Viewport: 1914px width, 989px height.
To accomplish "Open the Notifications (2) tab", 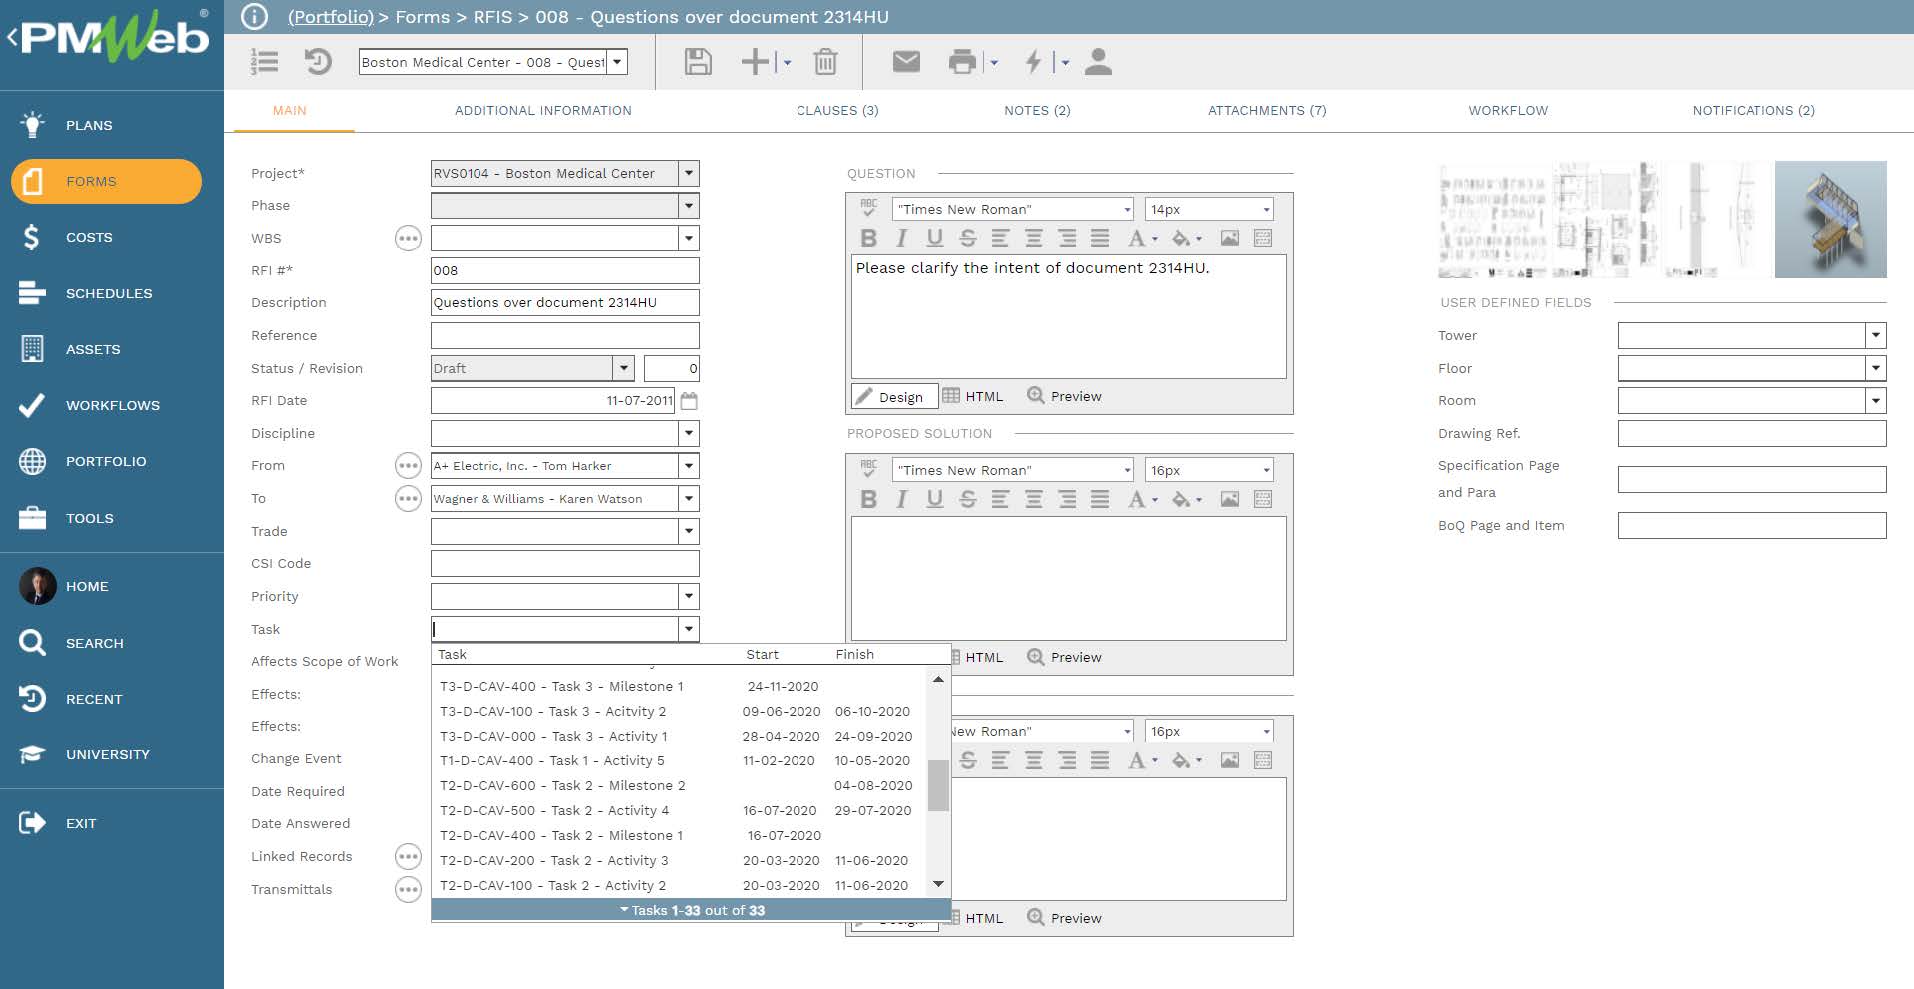I will [x=1753, y=111].
